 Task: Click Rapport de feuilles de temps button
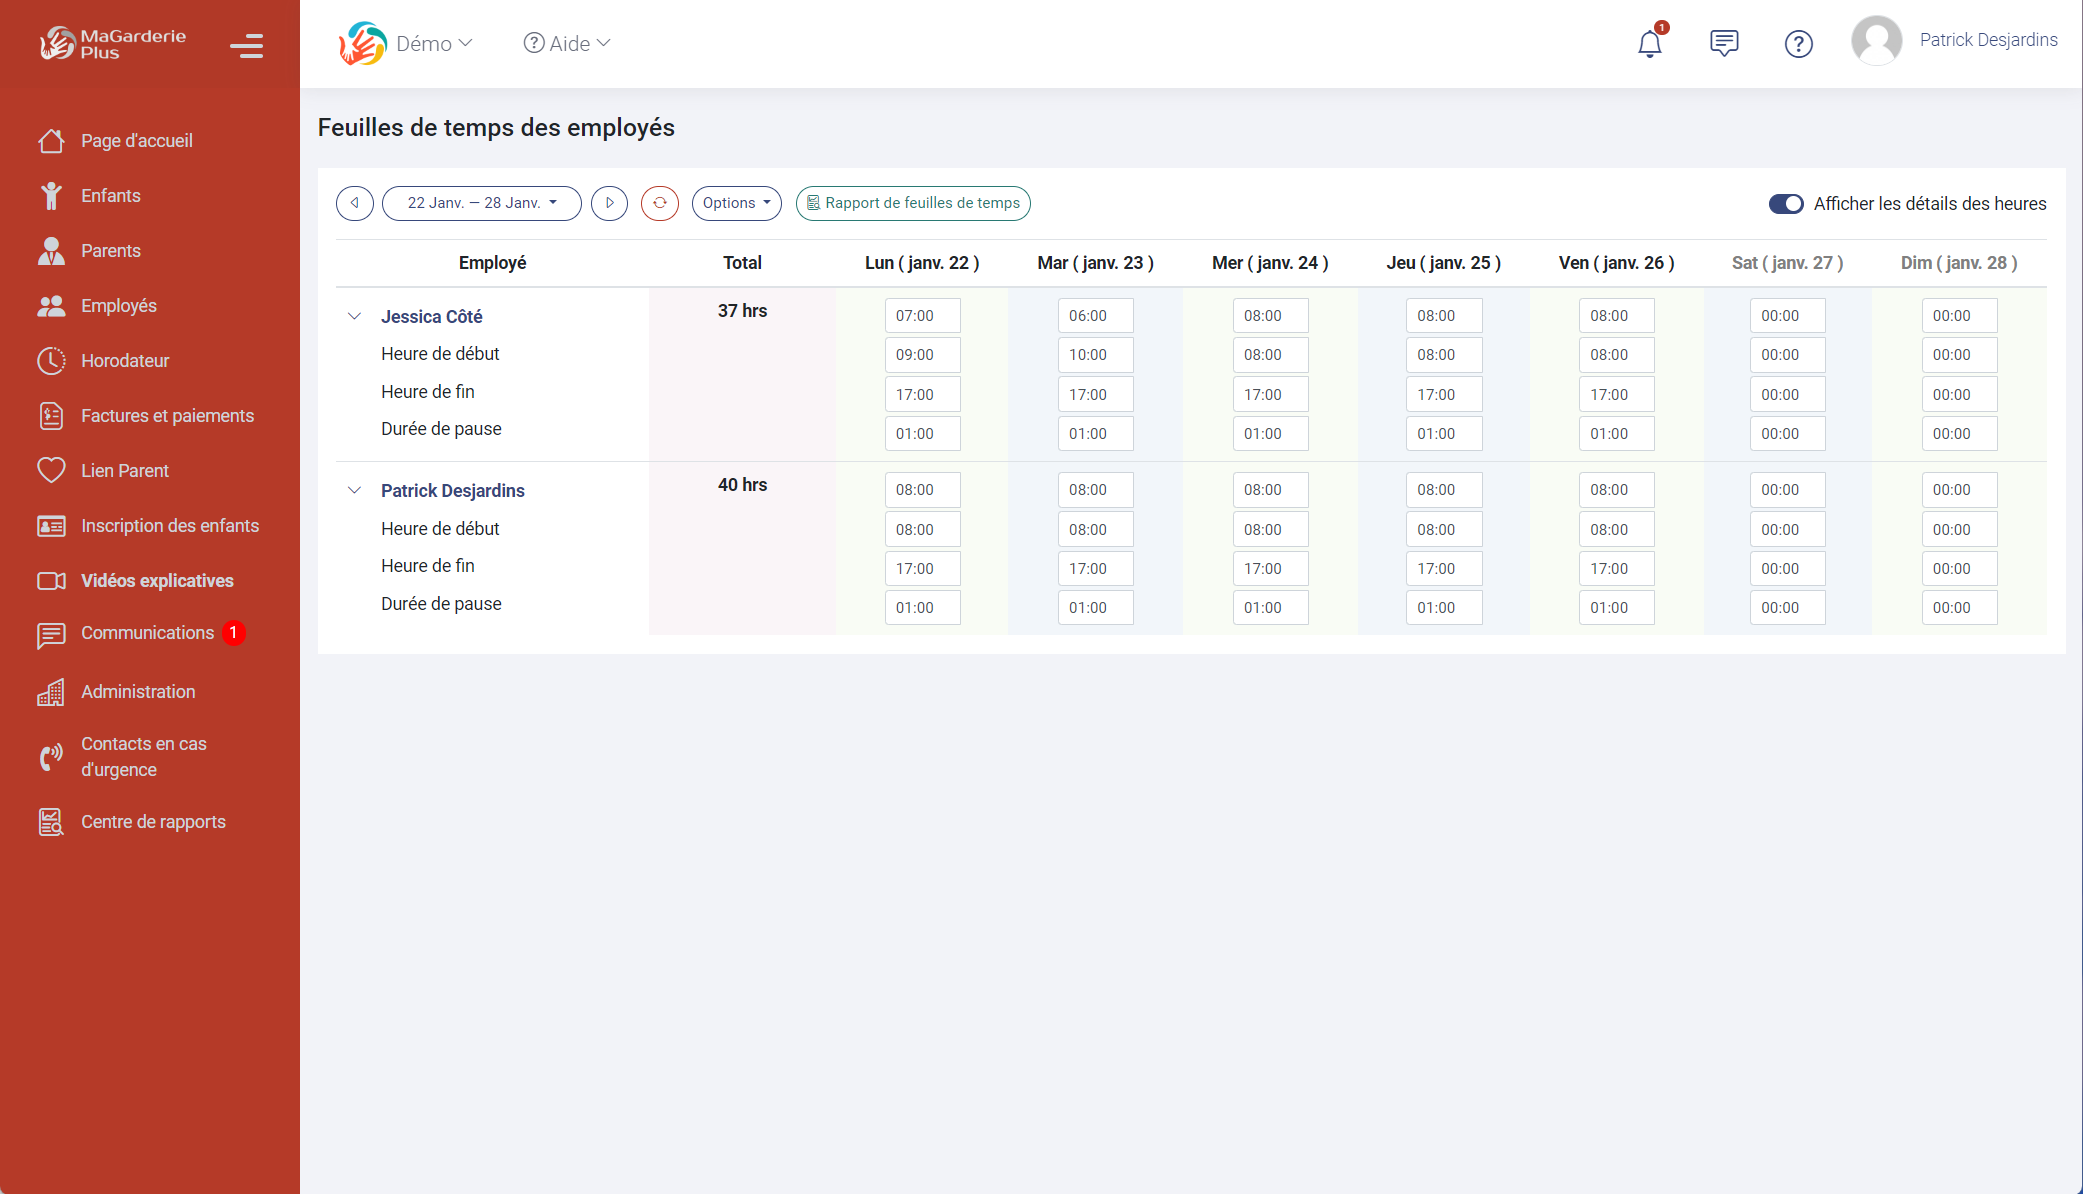[913, 203]
